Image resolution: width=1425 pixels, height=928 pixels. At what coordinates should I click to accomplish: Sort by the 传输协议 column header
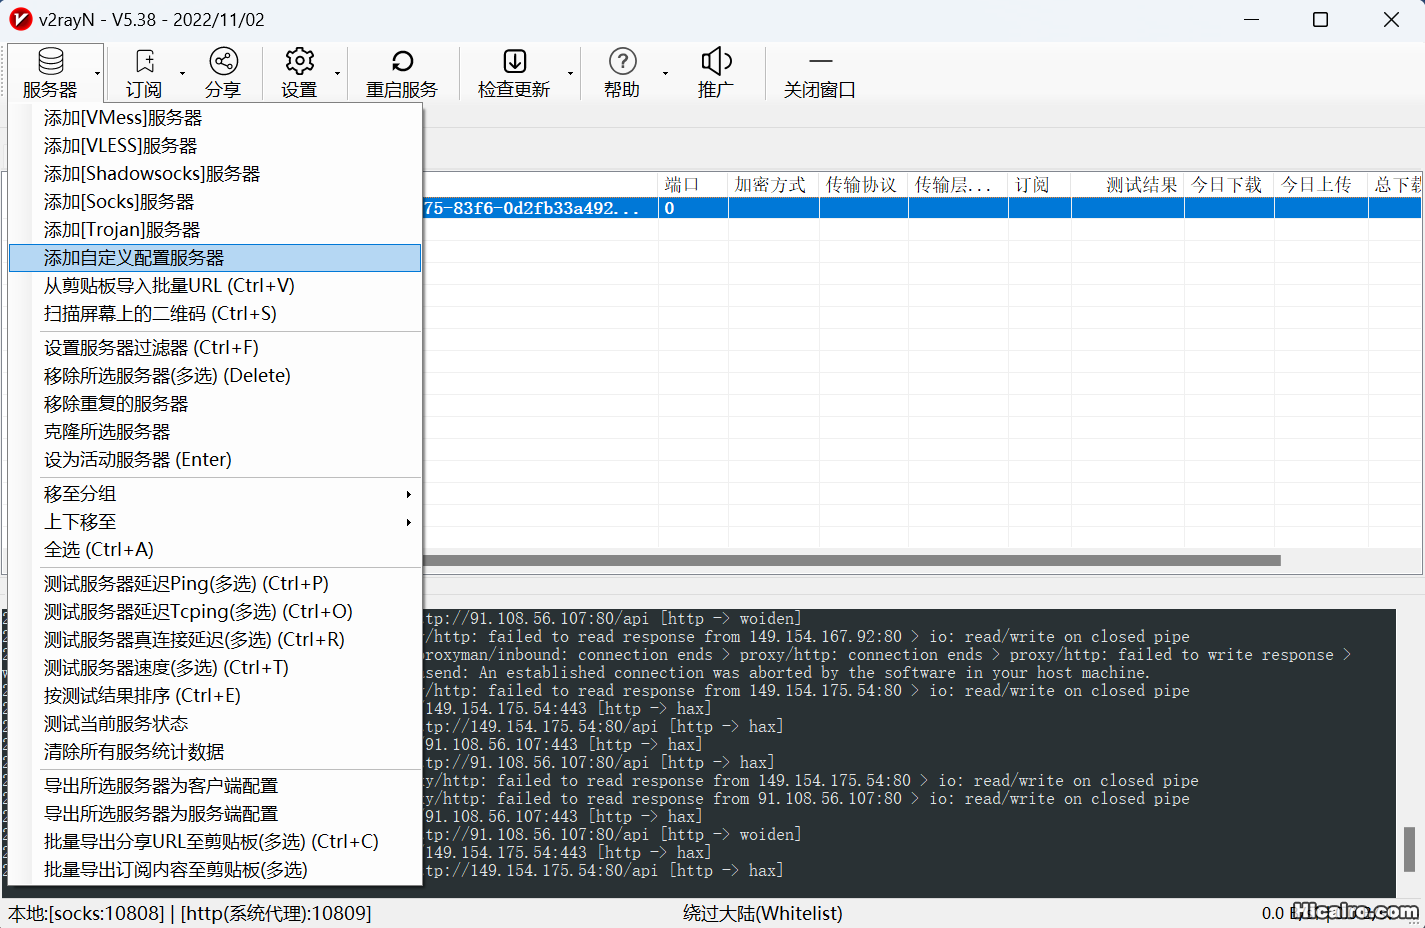pyautogui.click(x=863, y=185)
